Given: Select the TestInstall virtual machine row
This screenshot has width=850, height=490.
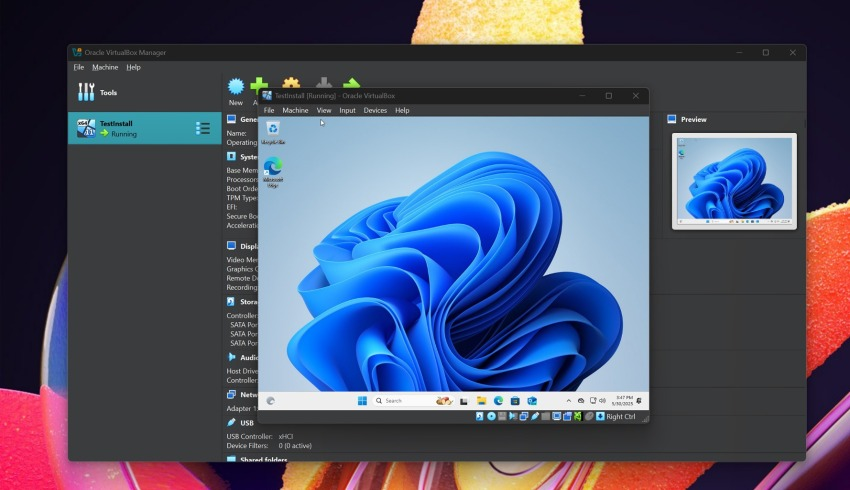Looking at the screenshot, I should pos(145,128).
